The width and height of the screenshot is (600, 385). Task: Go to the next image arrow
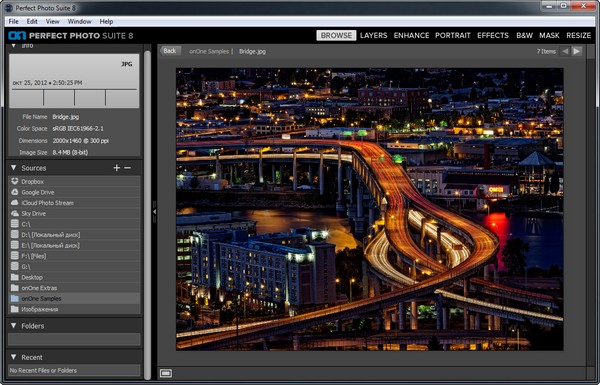click(577, 51)
